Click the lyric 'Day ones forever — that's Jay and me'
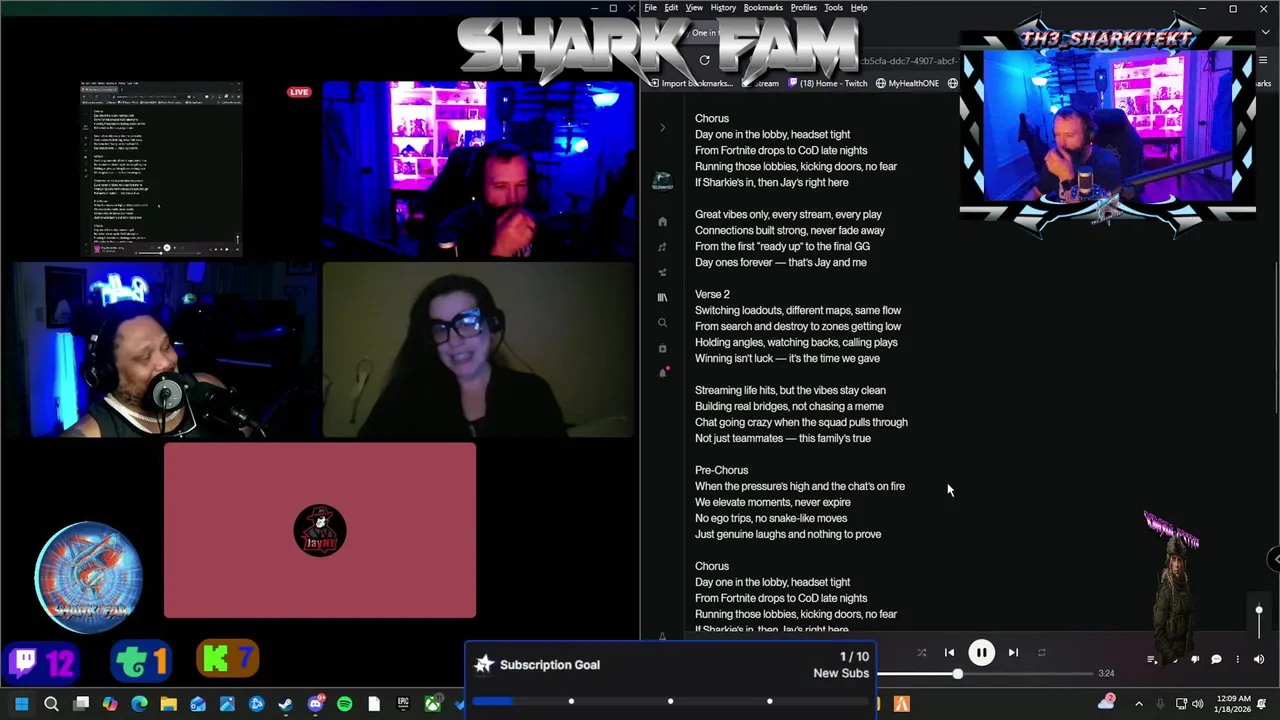Viewport: 1280px width, 720px height. pos(781,263)
